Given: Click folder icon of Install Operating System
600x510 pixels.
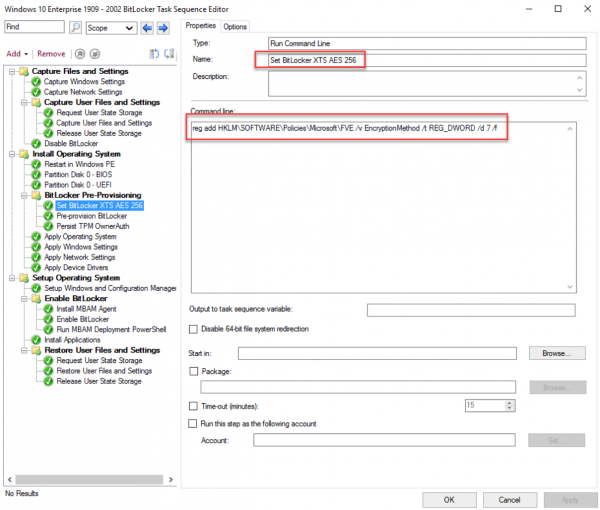Looking at the screenshot, I should tap(24, 154).
